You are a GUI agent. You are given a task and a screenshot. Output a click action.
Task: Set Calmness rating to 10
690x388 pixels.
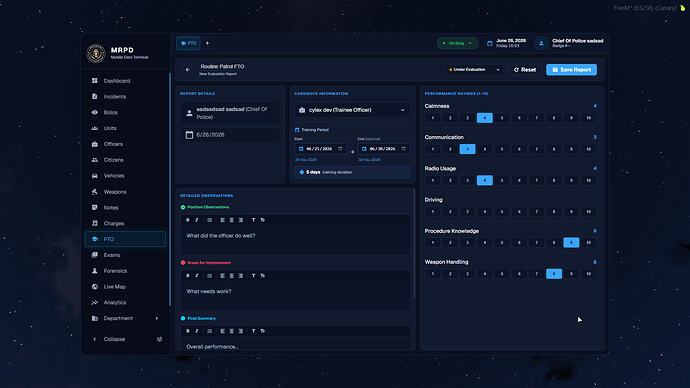588,118
